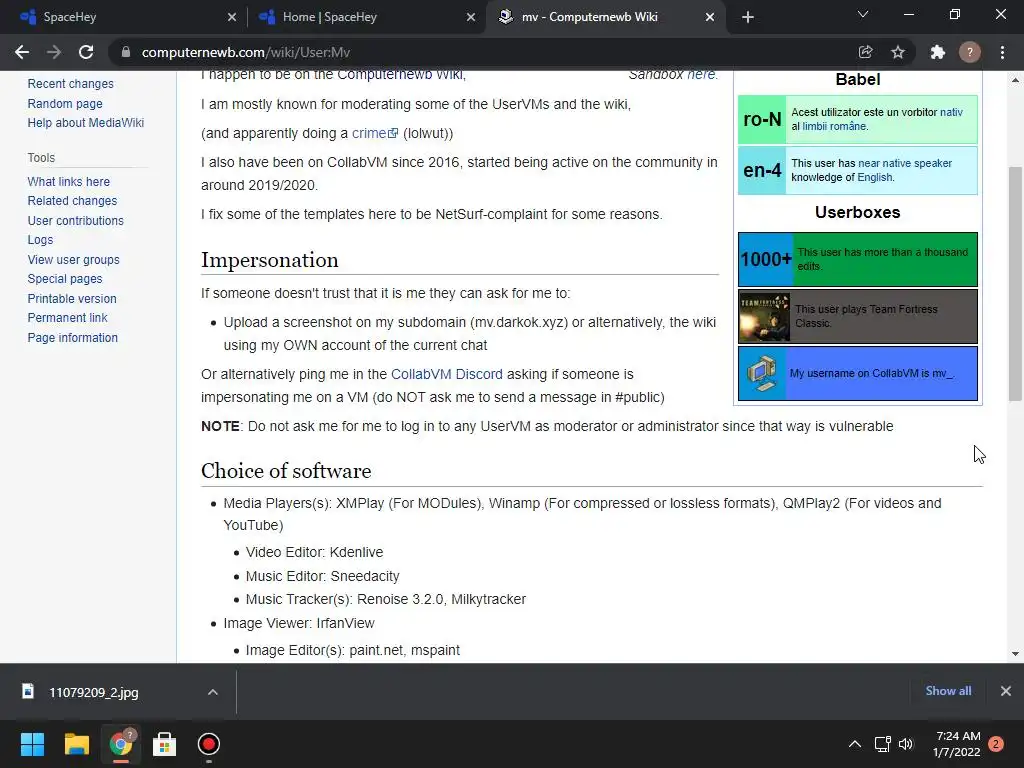Image resolution: width=1024 pixels, height=768 pixels.
Task: Close the Home | SpaceHey tab
Action: (471, 17)
